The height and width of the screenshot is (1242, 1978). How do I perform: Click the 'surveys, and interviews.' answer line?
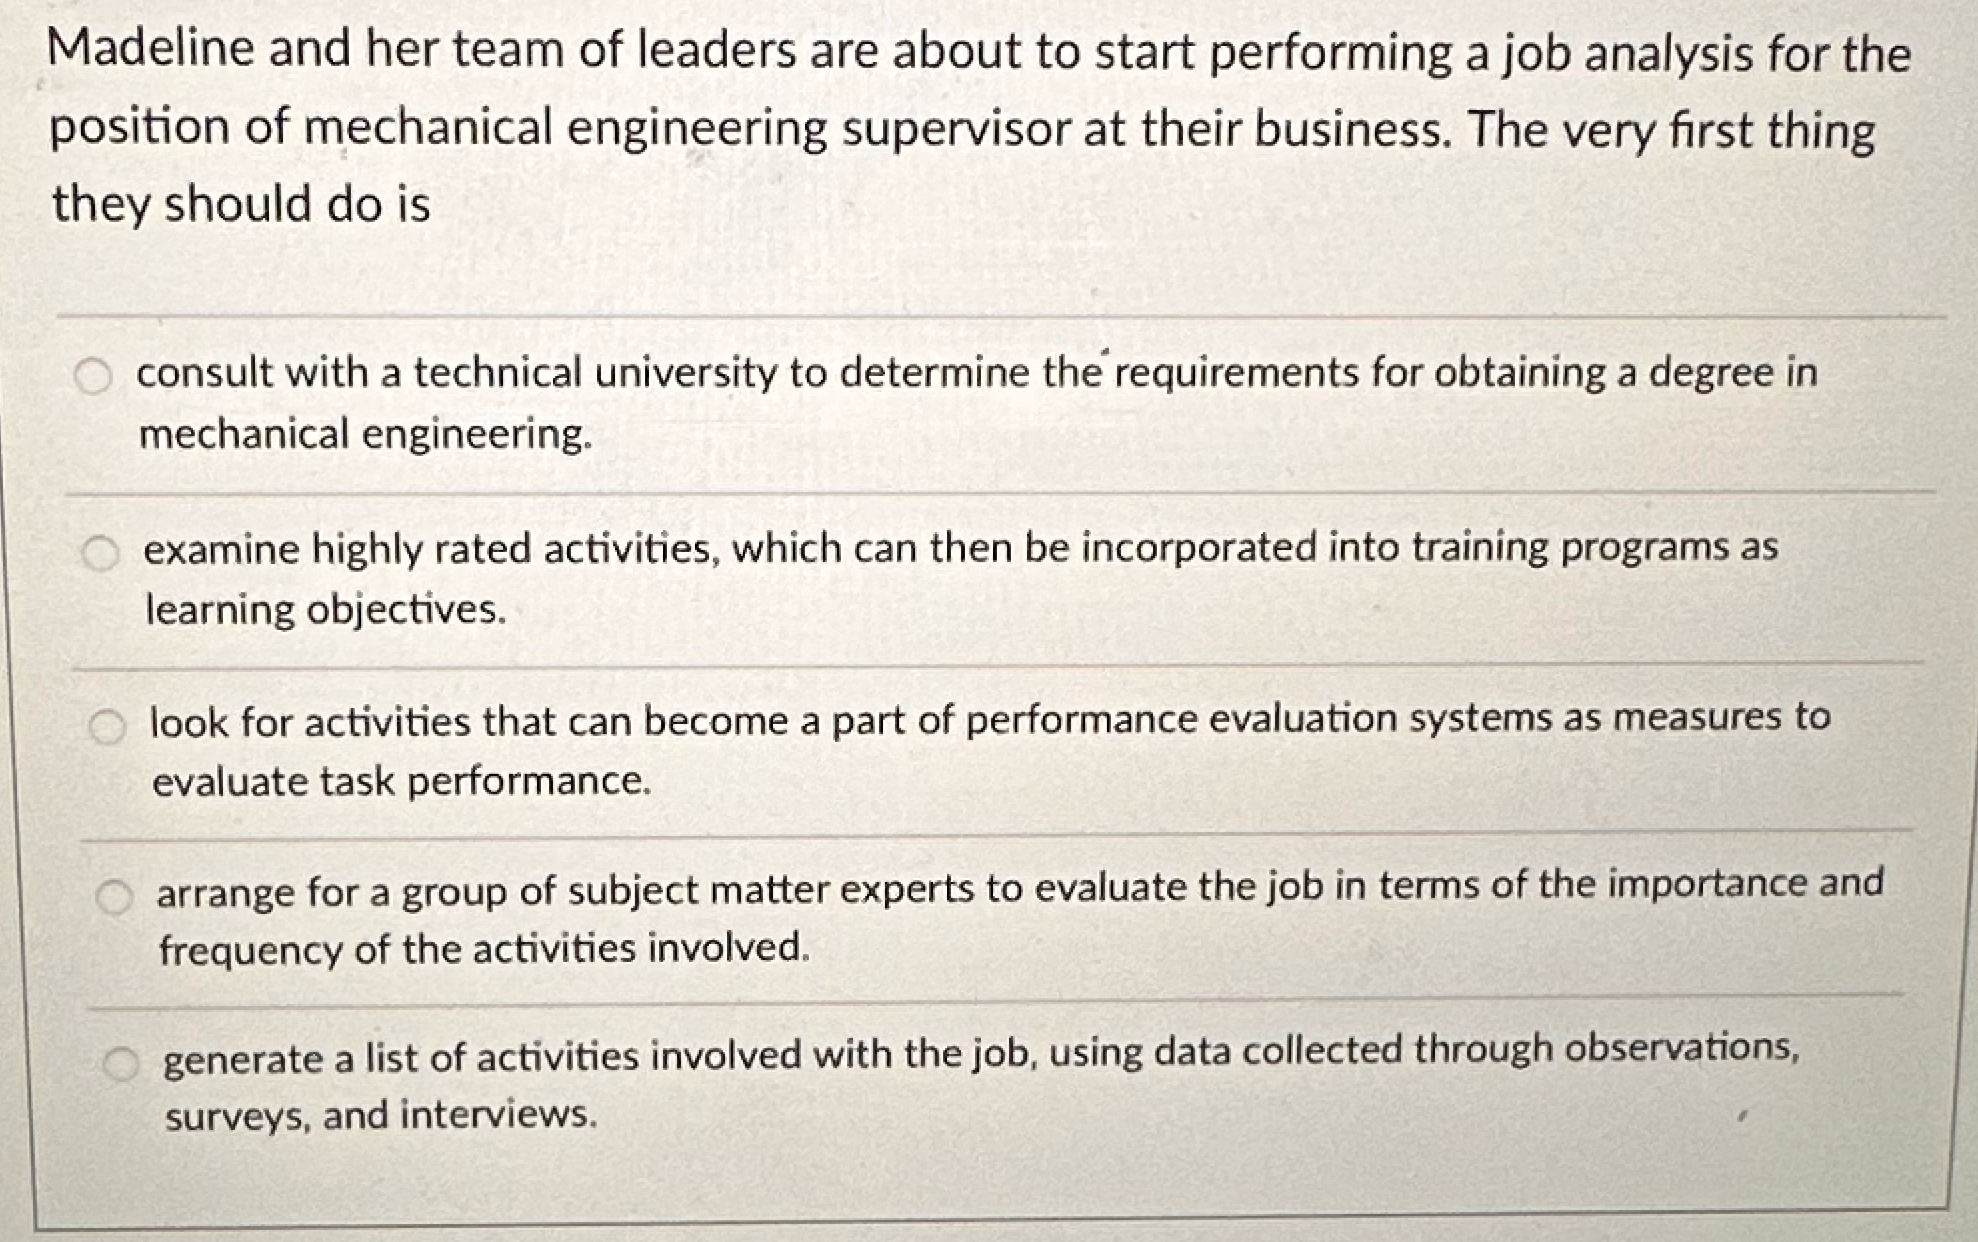point(381,1115)
